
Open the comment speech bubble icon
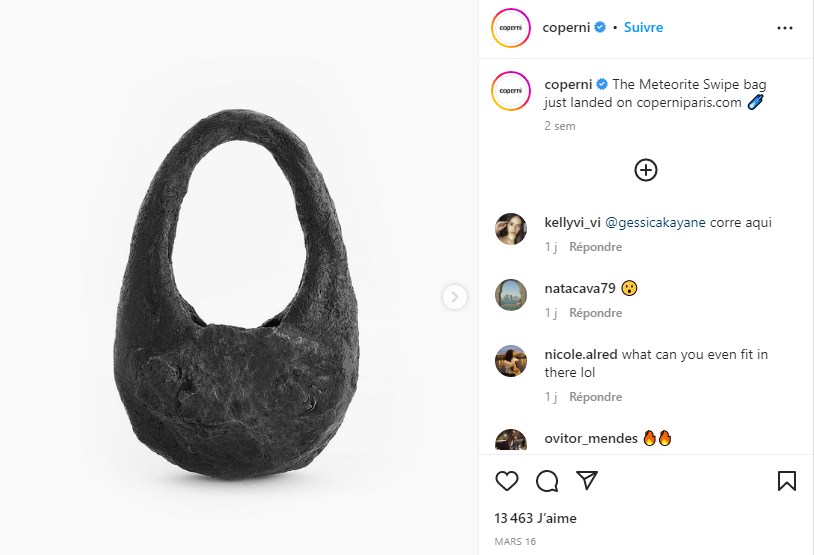(x=547, y=481)
